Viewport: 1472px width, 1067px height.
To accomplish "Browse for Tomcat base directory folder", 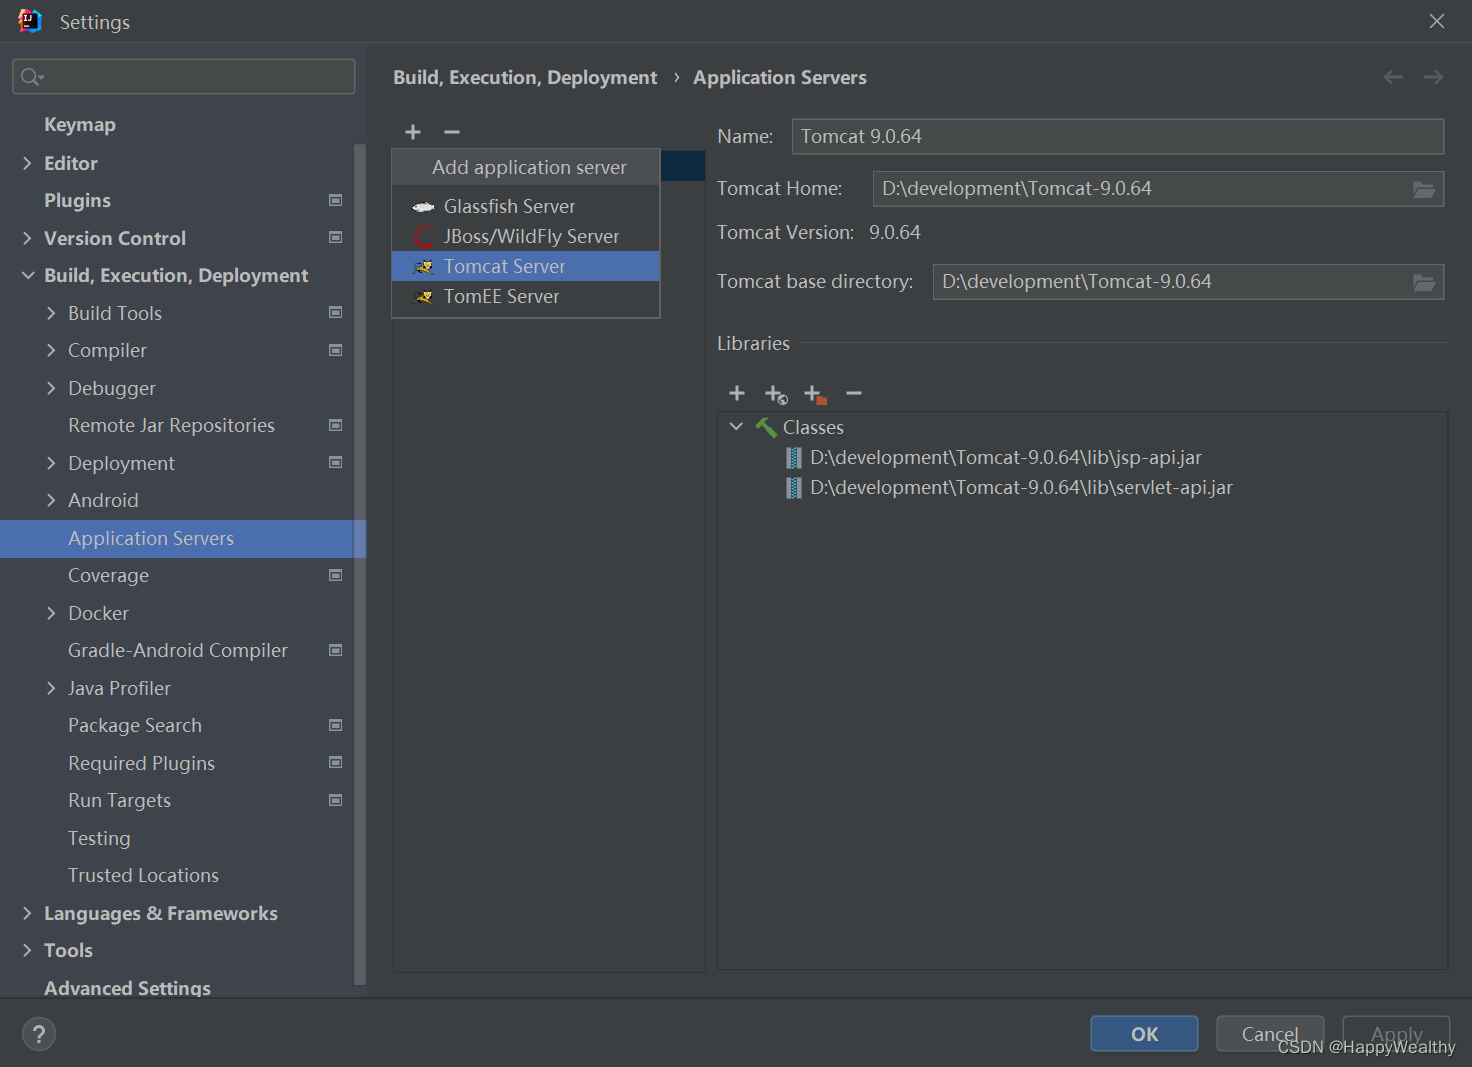I will click(1424, 282).
